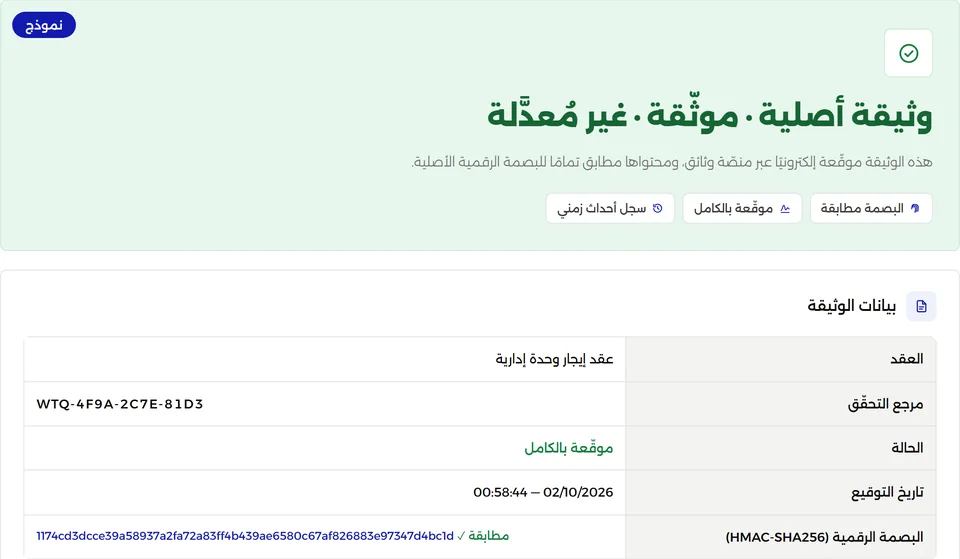Click the البصمة مطابقة chip label
Screen dimensions: 960x559
pyautogui.click(x=862, y=208)
